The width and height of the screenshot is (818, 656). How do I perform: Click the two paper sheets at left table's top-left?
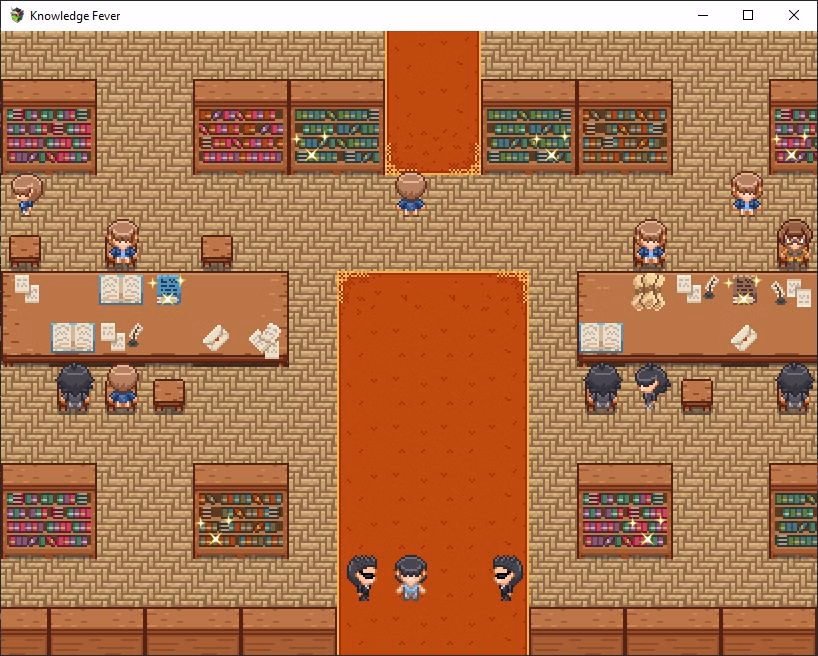coord(27,289)
